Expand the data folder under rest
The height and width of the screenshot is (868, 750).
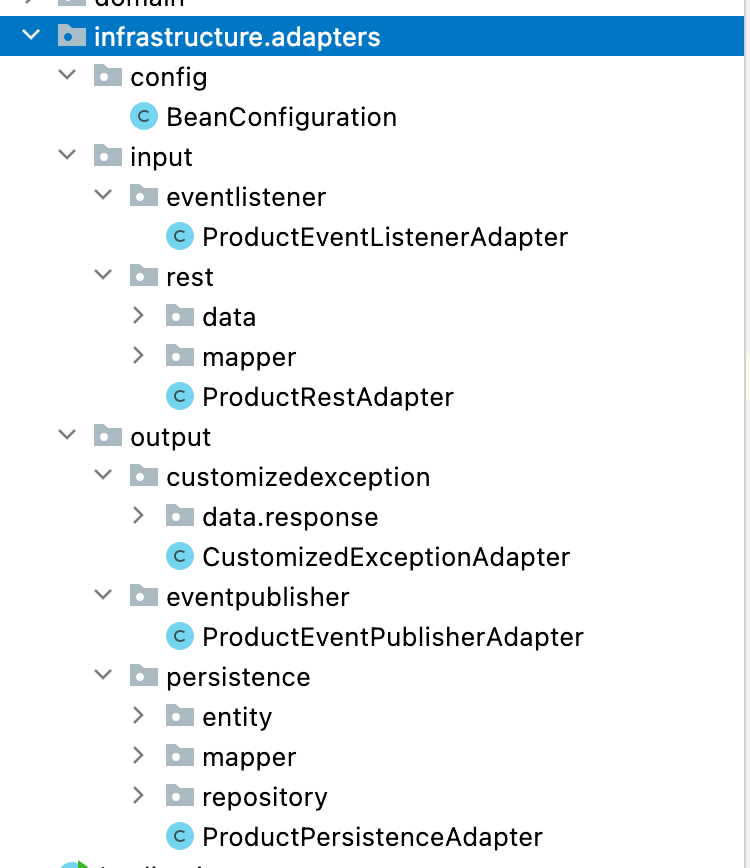coord(138,316)
